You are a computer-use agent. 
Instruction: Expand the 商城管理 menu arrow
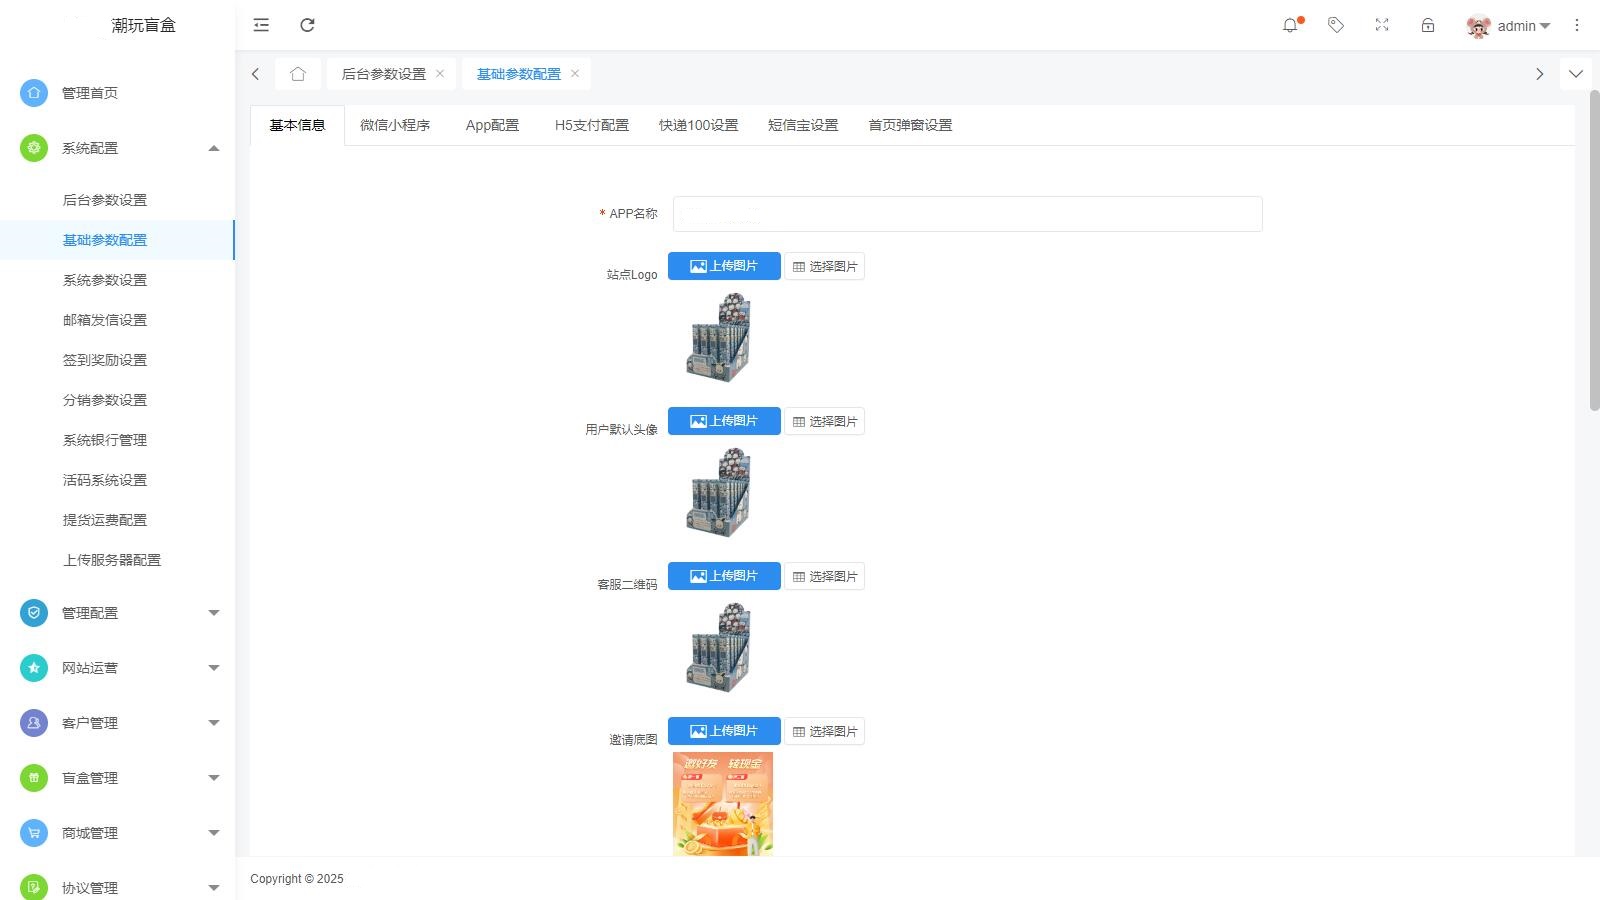point(213,833)
